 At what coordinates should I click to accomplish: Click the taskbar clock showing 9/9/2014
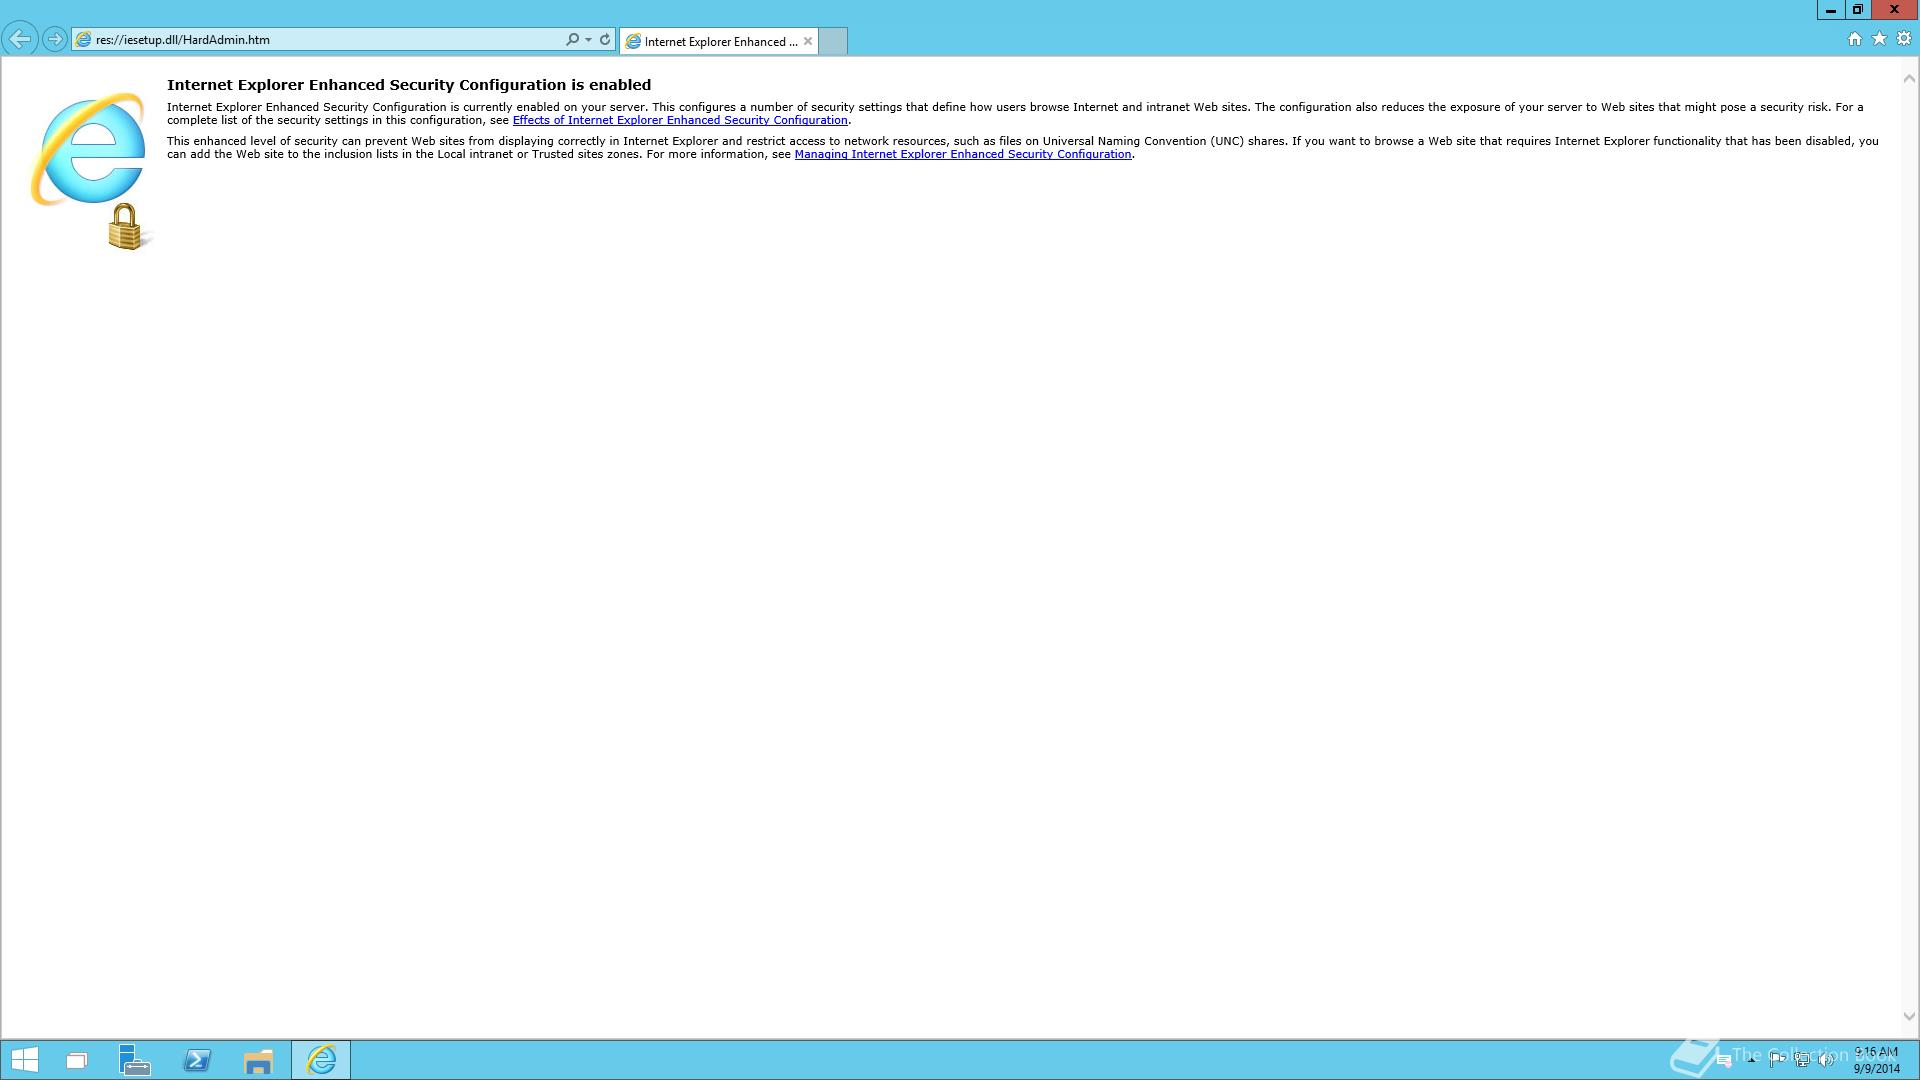[x=1876, y=1060]
